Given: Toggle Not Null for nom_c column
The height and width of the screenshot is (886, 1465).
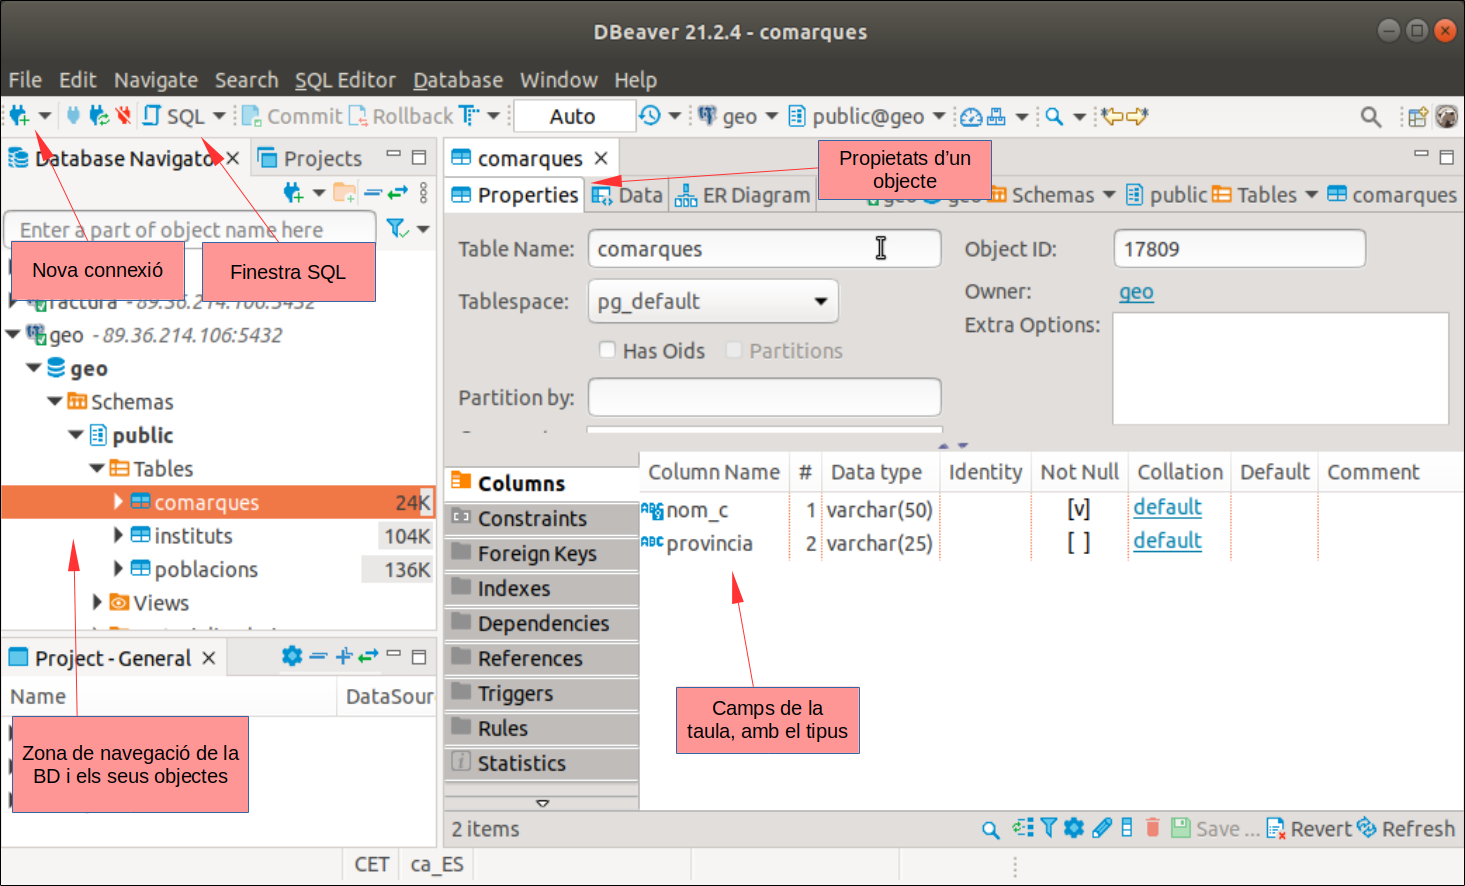Looking at the screenshot, I should pyautogui.click(x=1078, y=509).
